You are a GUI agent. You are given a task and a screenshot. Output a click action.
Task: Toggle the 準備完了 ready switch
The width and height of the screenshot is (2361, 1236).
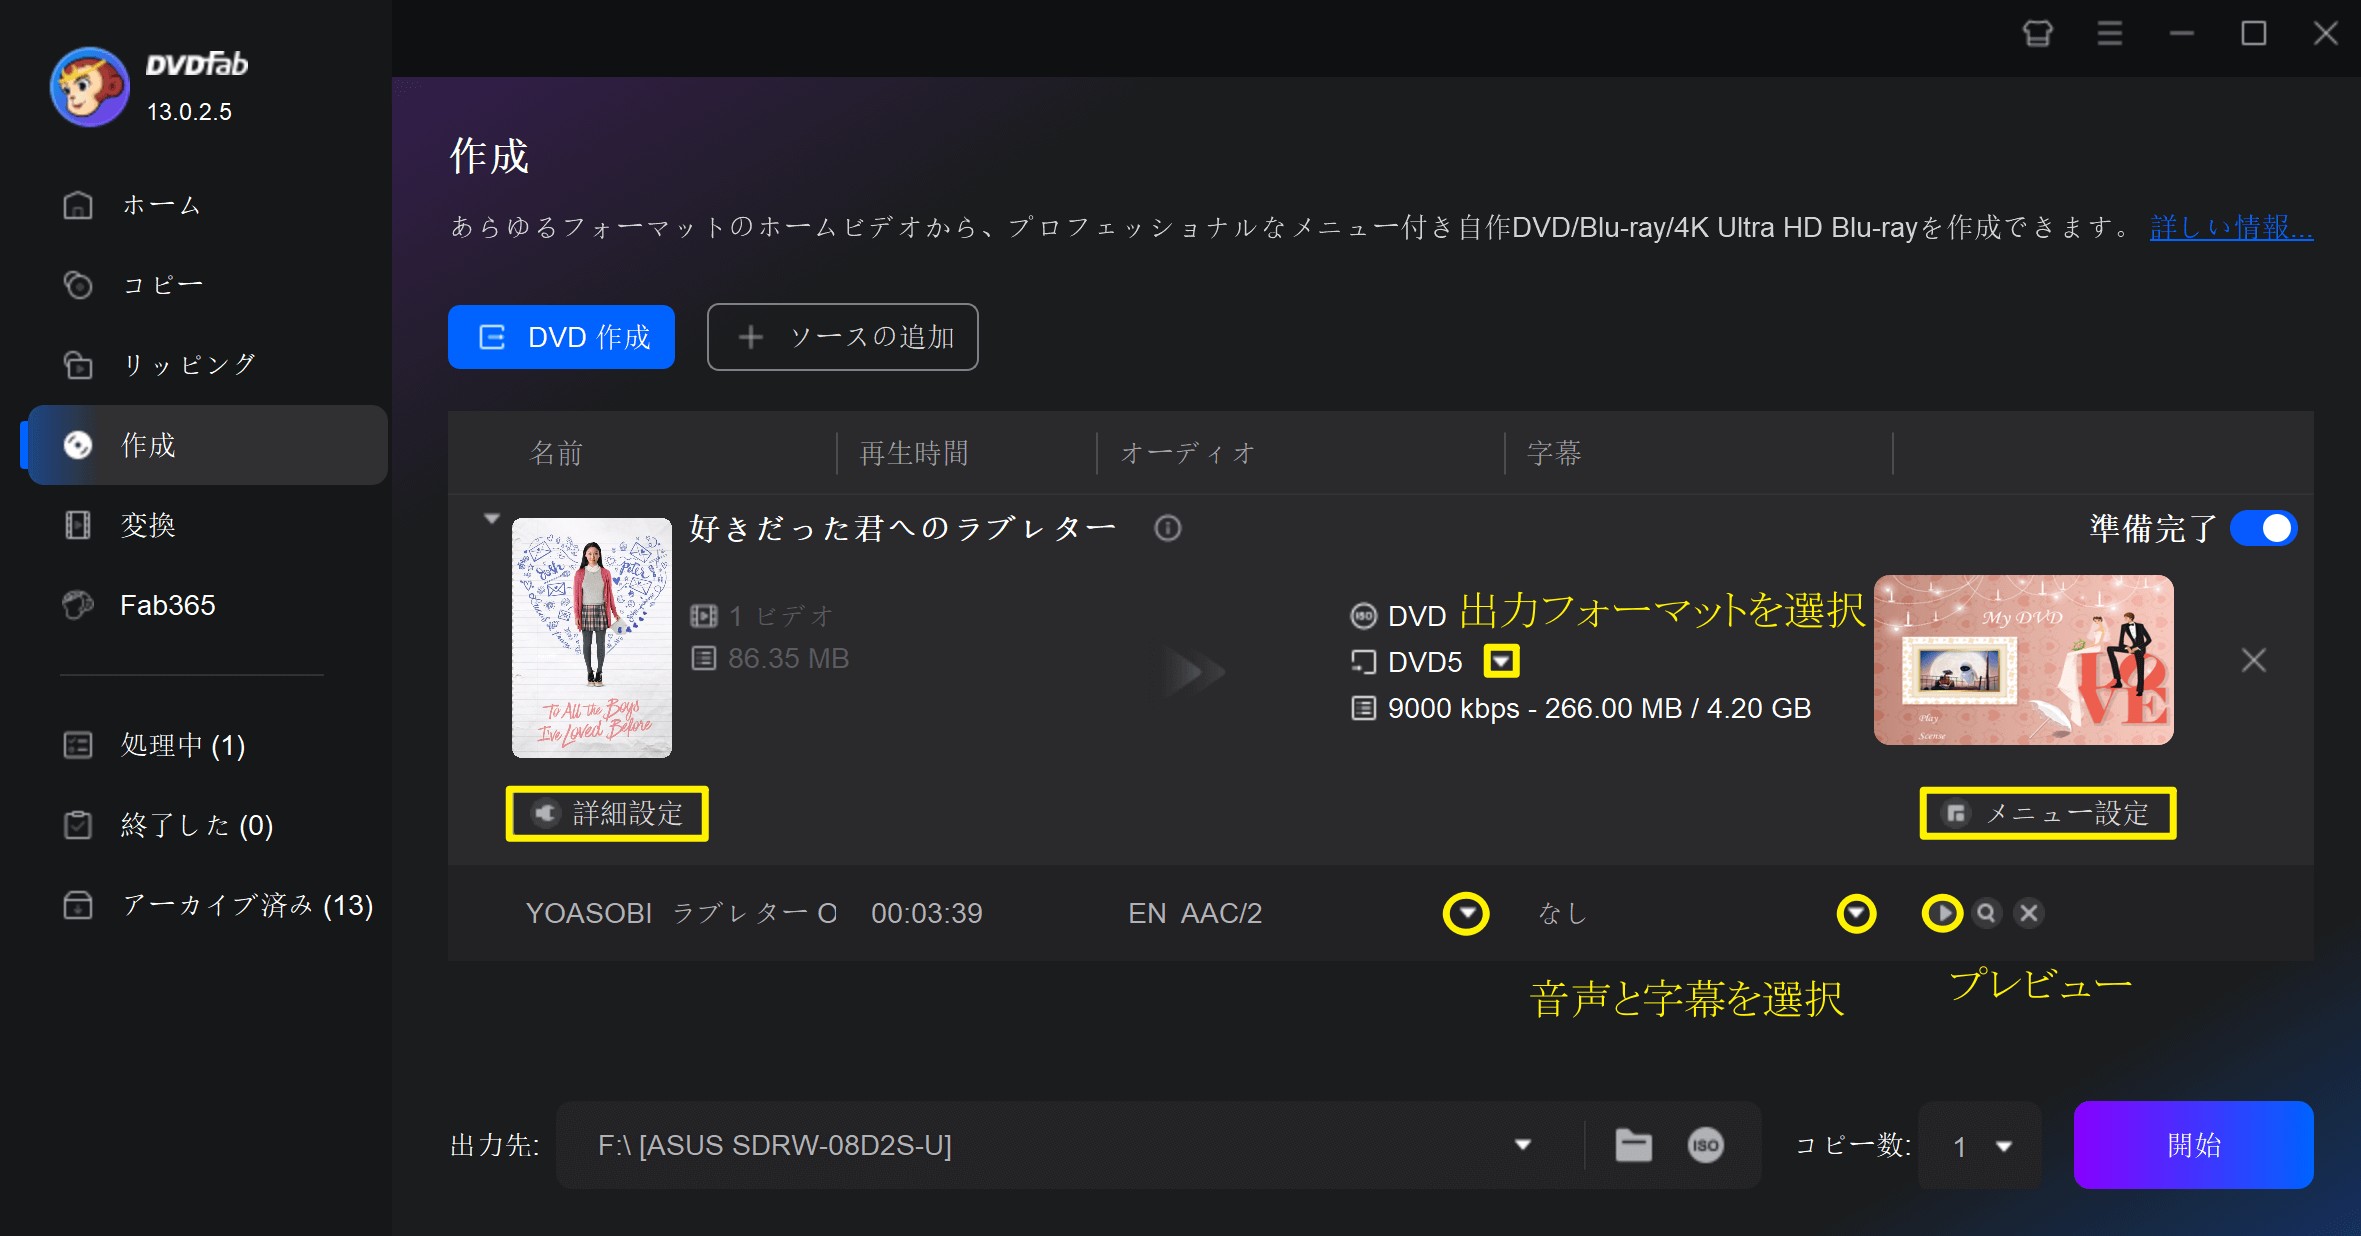pyautogui.click(x=2264, y=528)
